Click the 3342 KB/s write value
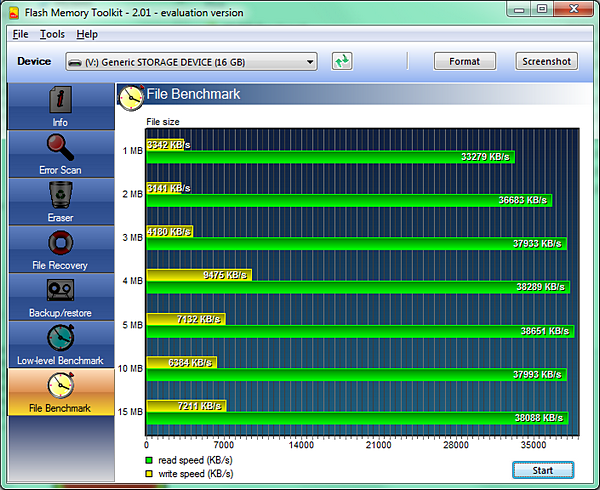Image resolution: width=600 pixels, height=490 pixels. pos(169,145)
